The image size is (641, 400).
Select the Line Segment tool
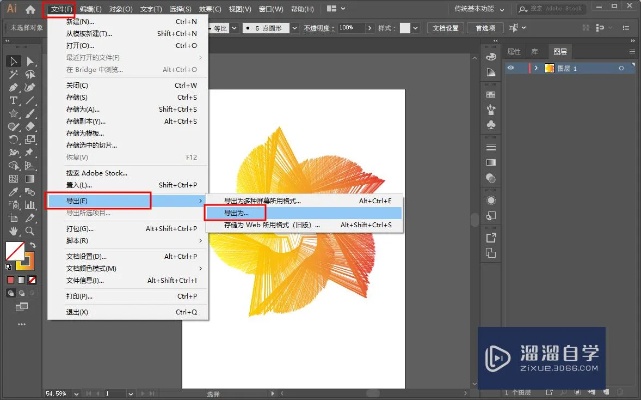click(30, 101)
